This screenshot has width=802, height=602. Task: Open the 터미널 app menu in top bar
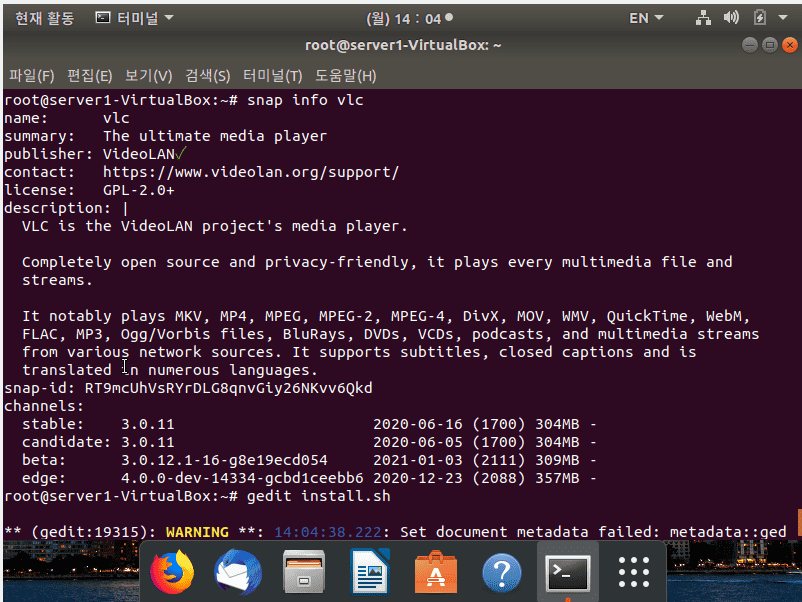click(135, 18)
